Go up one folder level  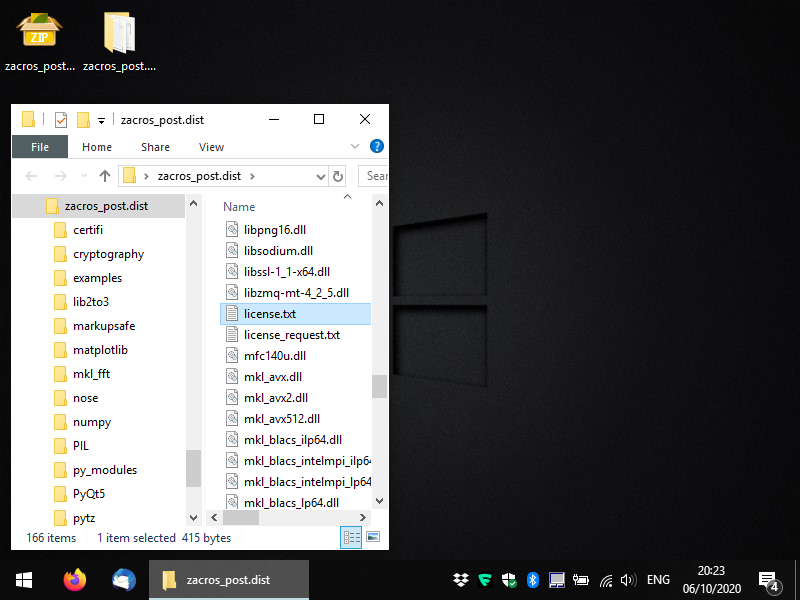point(104,176)
